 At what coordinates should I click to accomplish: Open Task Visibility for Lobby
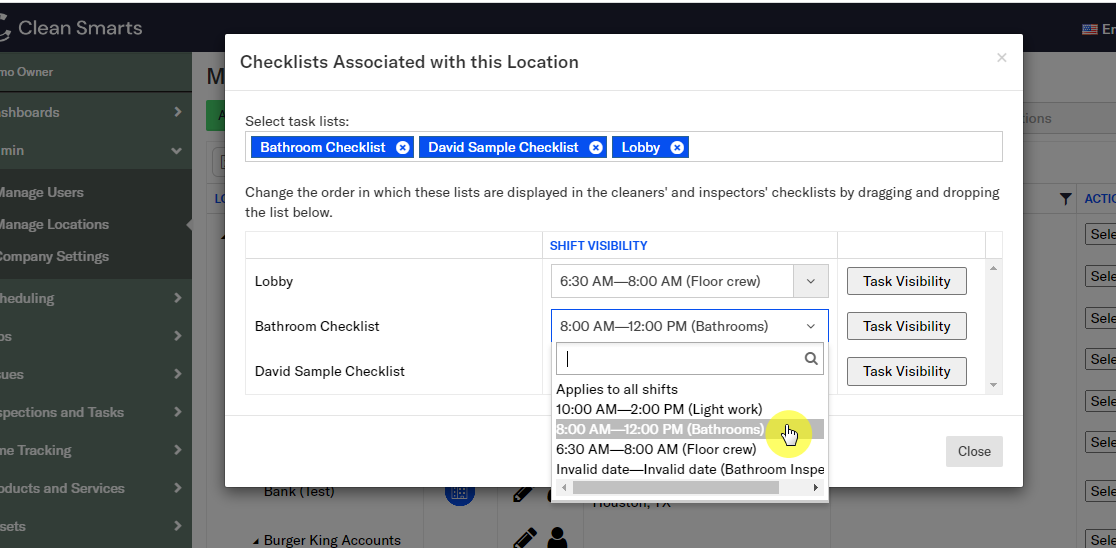(x=906, y=281)
